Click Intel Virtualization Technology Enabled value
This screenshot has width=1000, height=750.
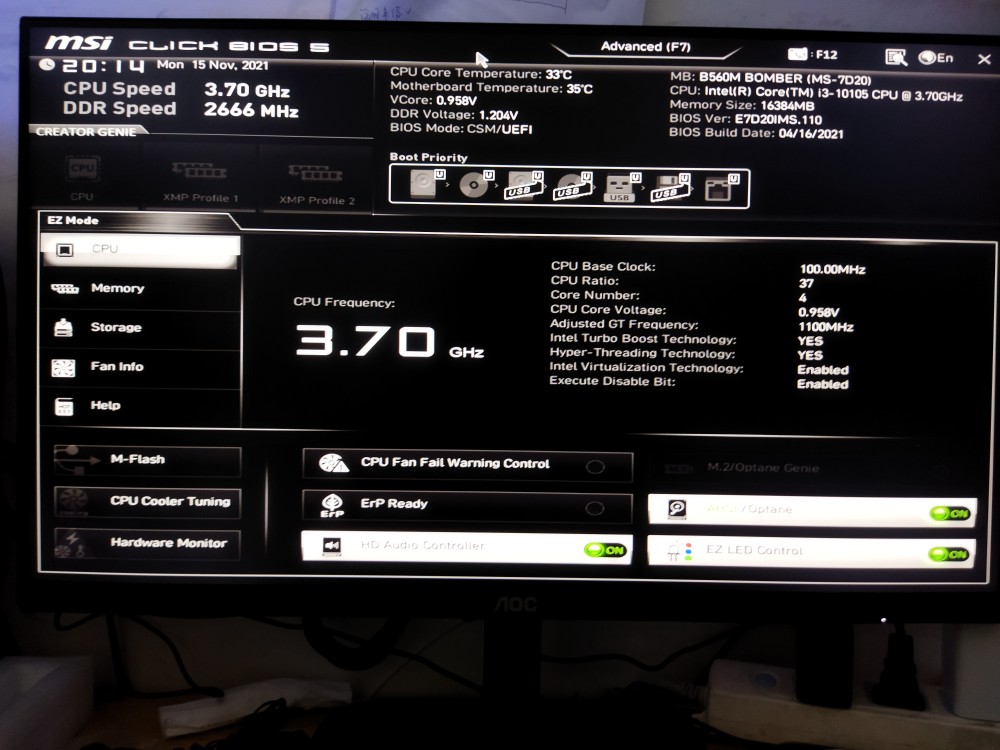coord(823,370)
